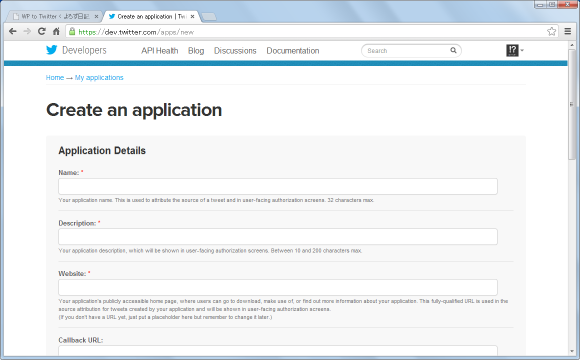Click the Name field label
The width and height of the screenshot is (580, 360).
[x=69, y=173]
